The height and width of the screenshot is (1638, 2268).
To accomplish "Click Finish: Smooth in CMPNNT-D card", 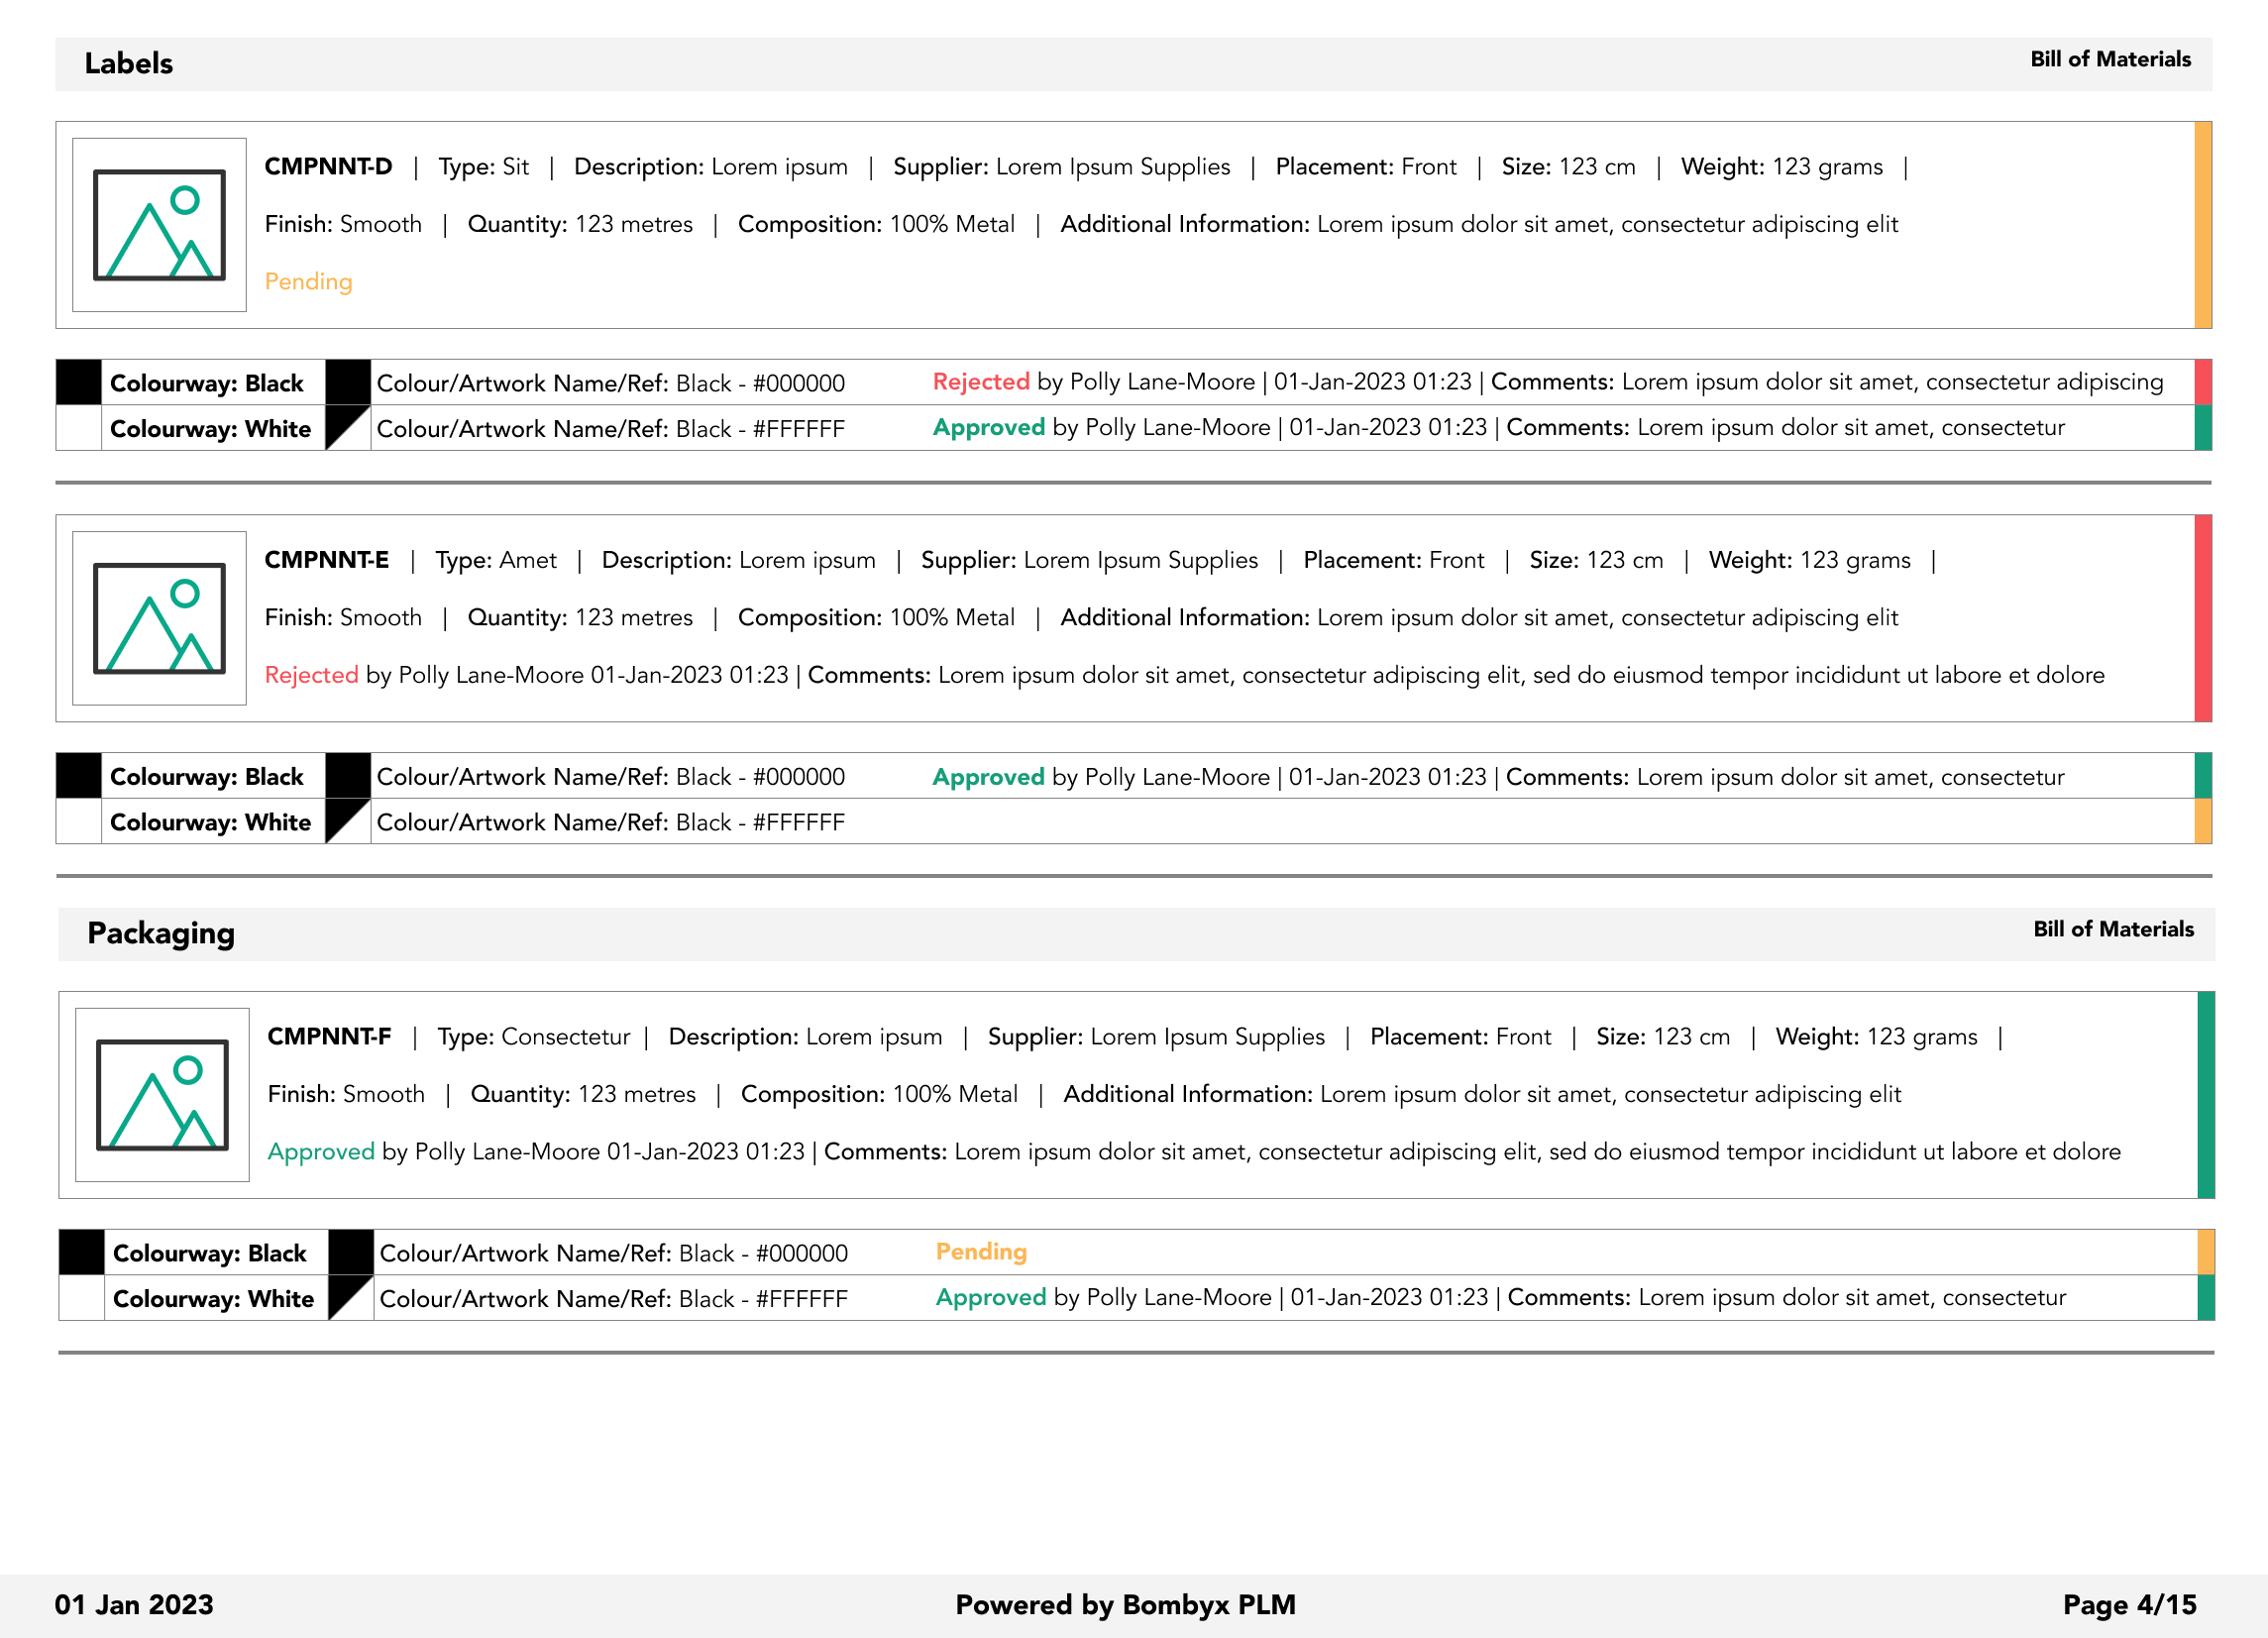I will coord(343,225).
